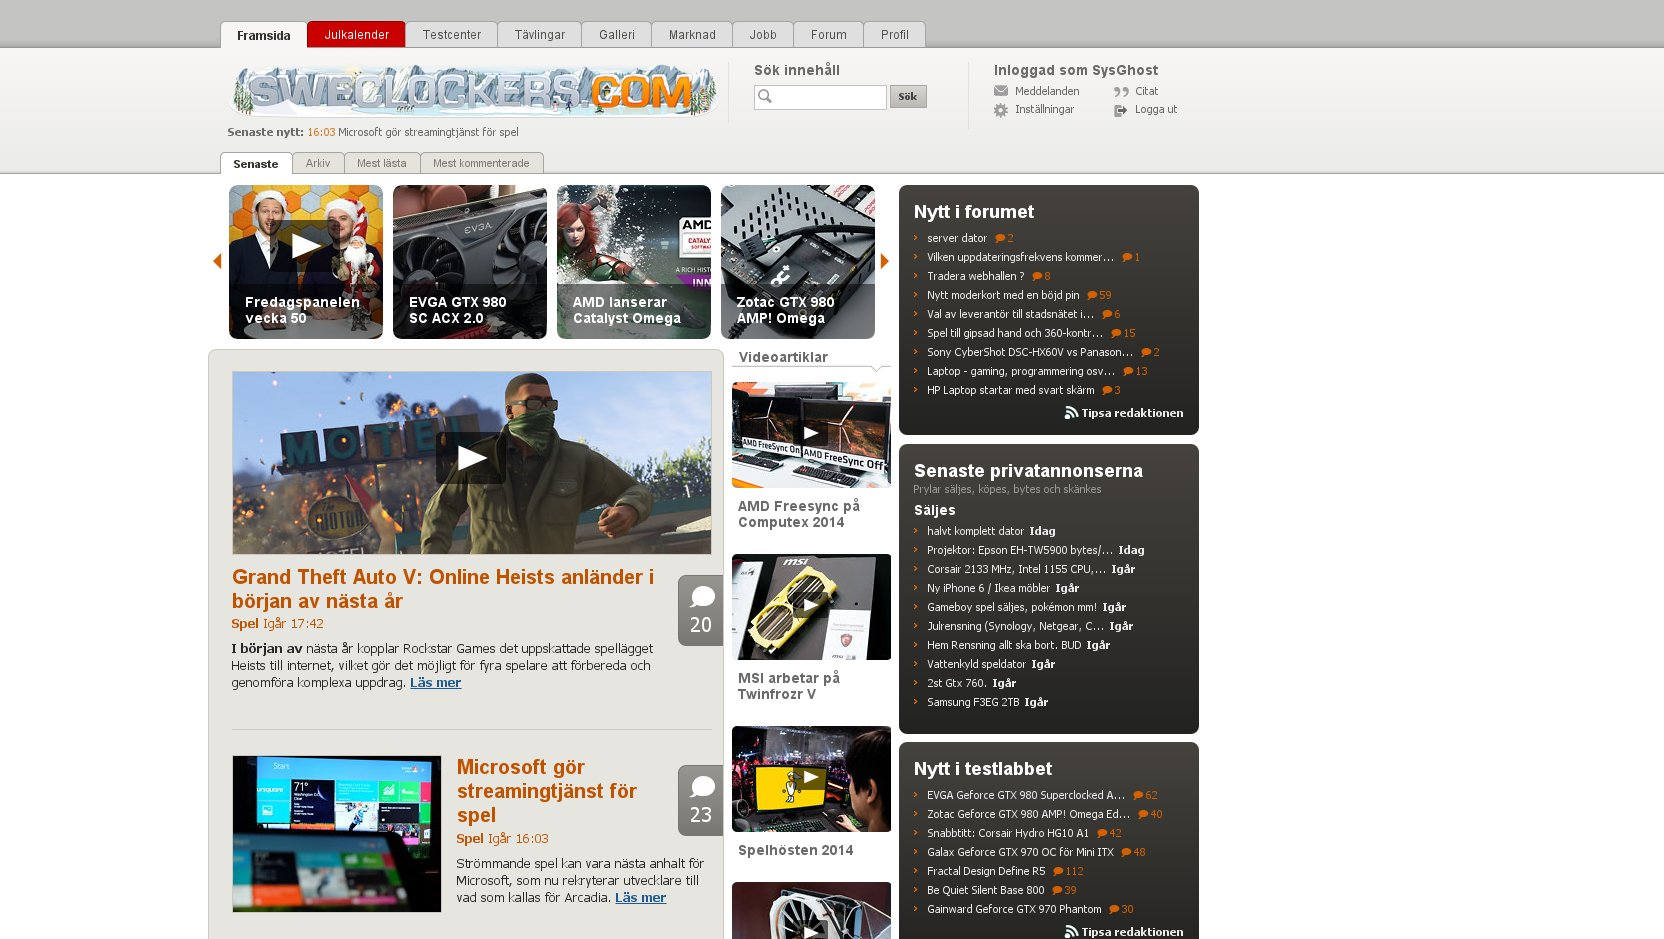Click the Sök search button
The image size is (1664, 939).
coord(908,97)
